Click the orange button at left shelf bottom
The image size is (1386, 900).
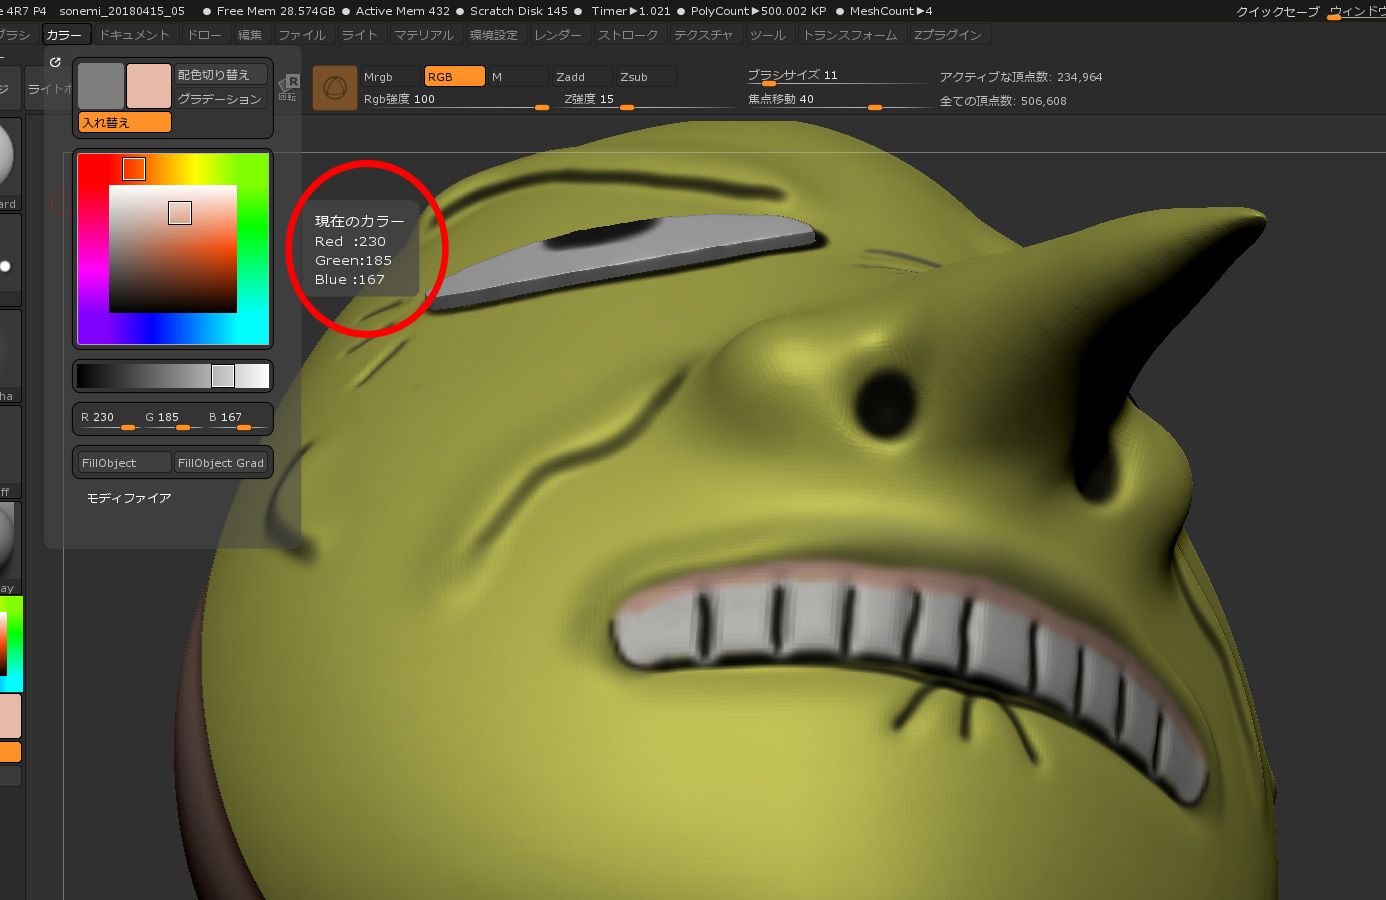click(x=10, y=752)
